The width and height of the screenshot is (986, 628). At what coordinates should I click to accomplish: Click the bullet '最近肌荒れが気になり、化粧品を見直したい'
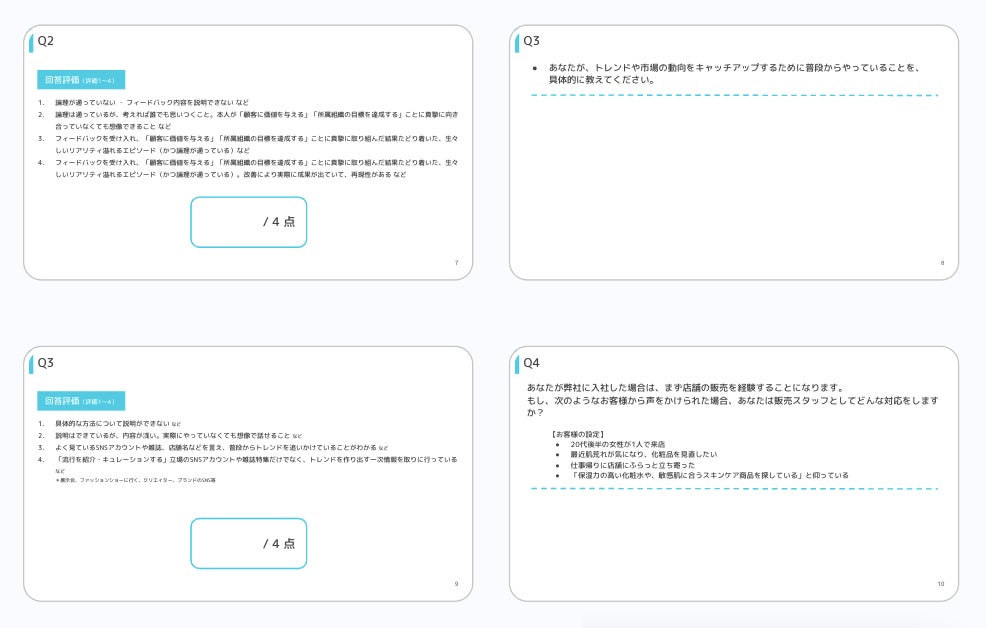643,454
